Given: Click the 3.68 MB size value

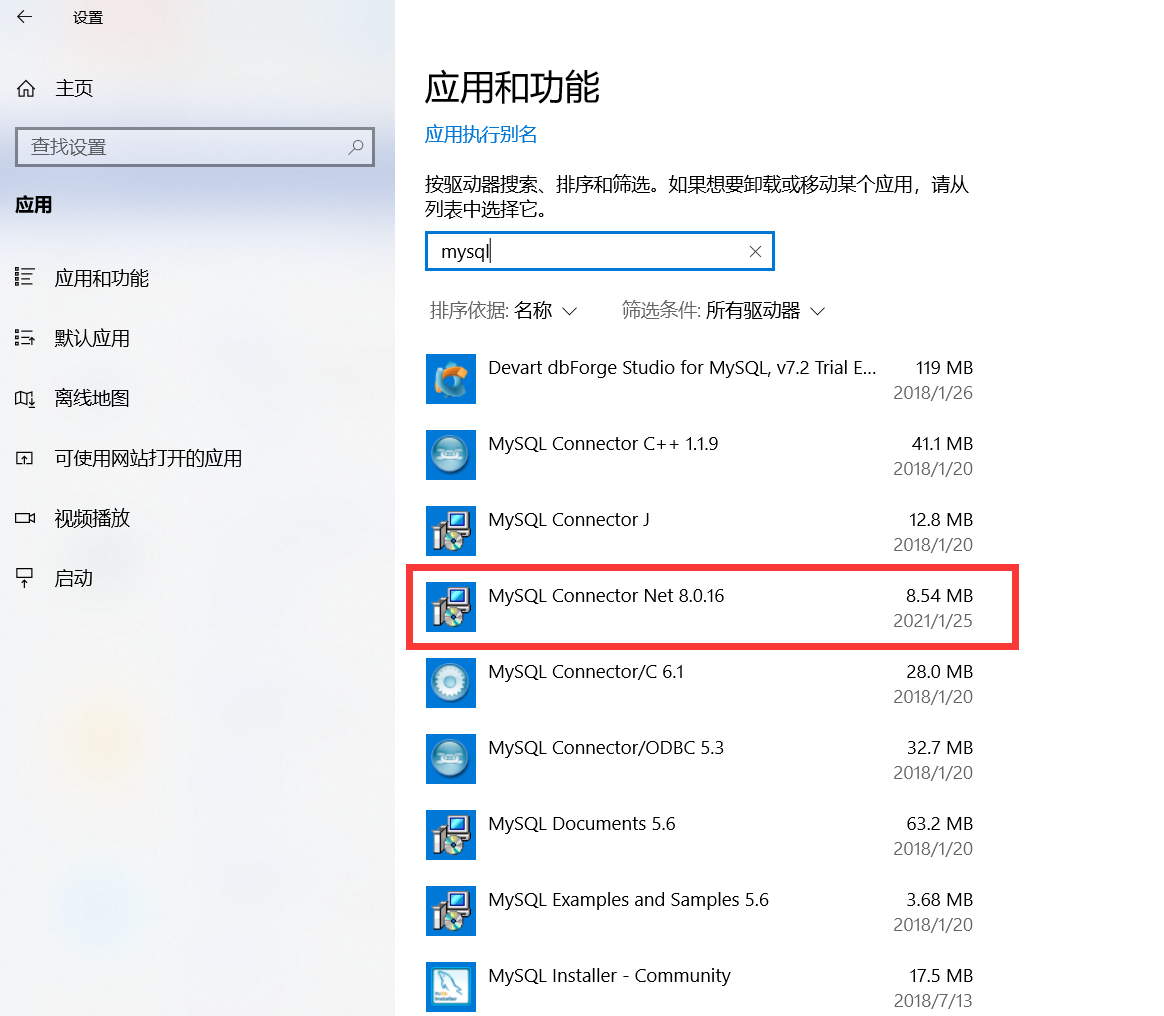Looking at the screenshot, I should click(x=940, y=900).
